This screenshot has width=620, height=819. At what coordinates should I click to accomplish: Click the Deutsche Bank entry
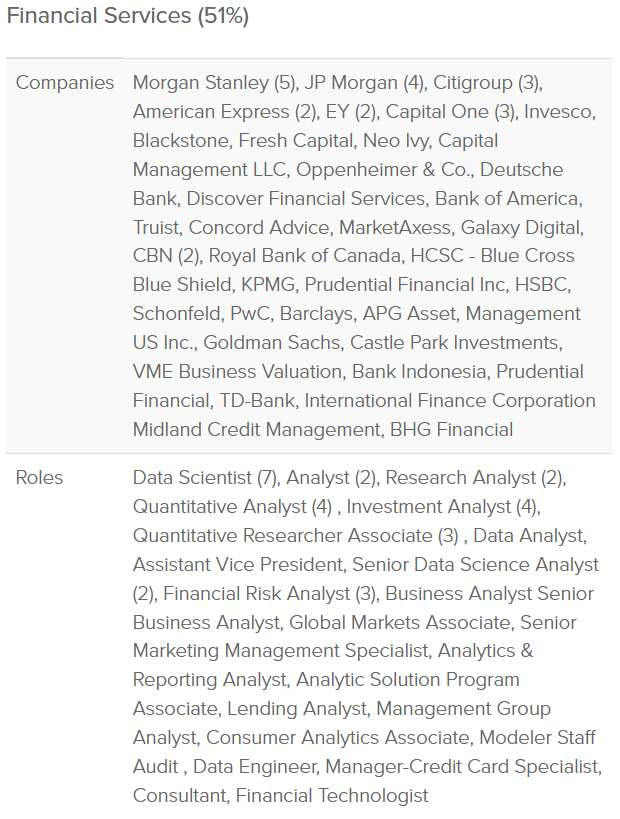[x=348, y=184]
